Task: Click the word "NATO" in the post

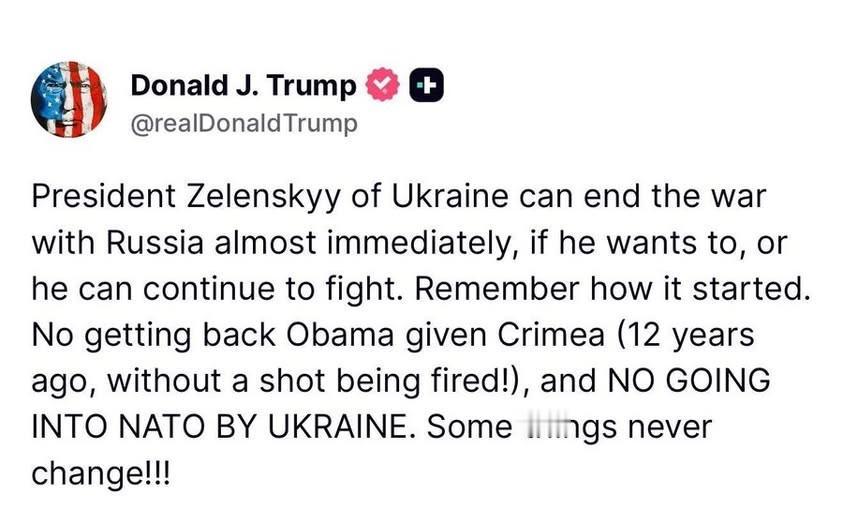Action: click(x=161, y=427)
